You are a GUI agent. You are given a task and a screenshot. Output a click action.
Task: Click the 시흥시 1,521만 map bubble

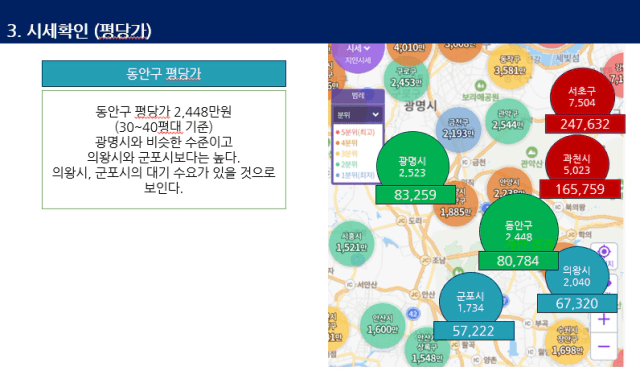pyautogui.click(x=351, y=243)
